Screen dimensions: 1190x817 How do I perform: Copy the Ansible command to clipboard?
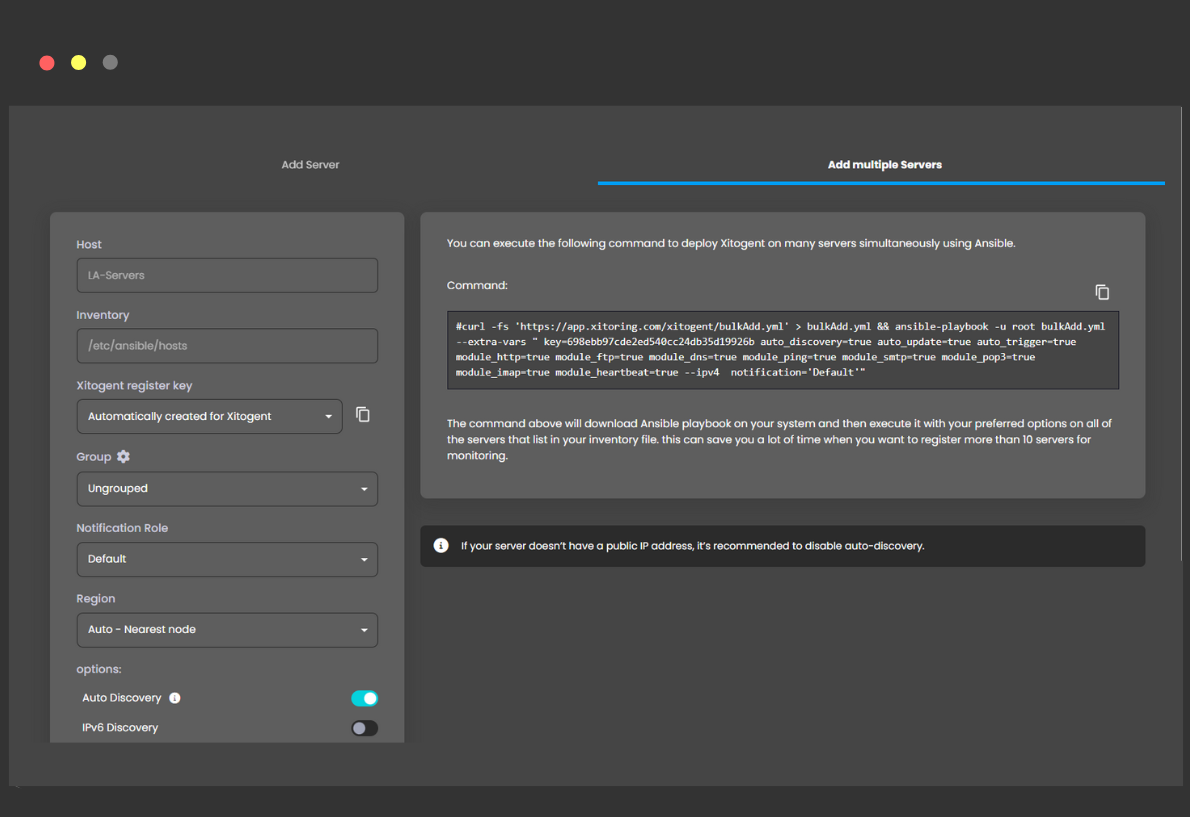point(1102,292)
